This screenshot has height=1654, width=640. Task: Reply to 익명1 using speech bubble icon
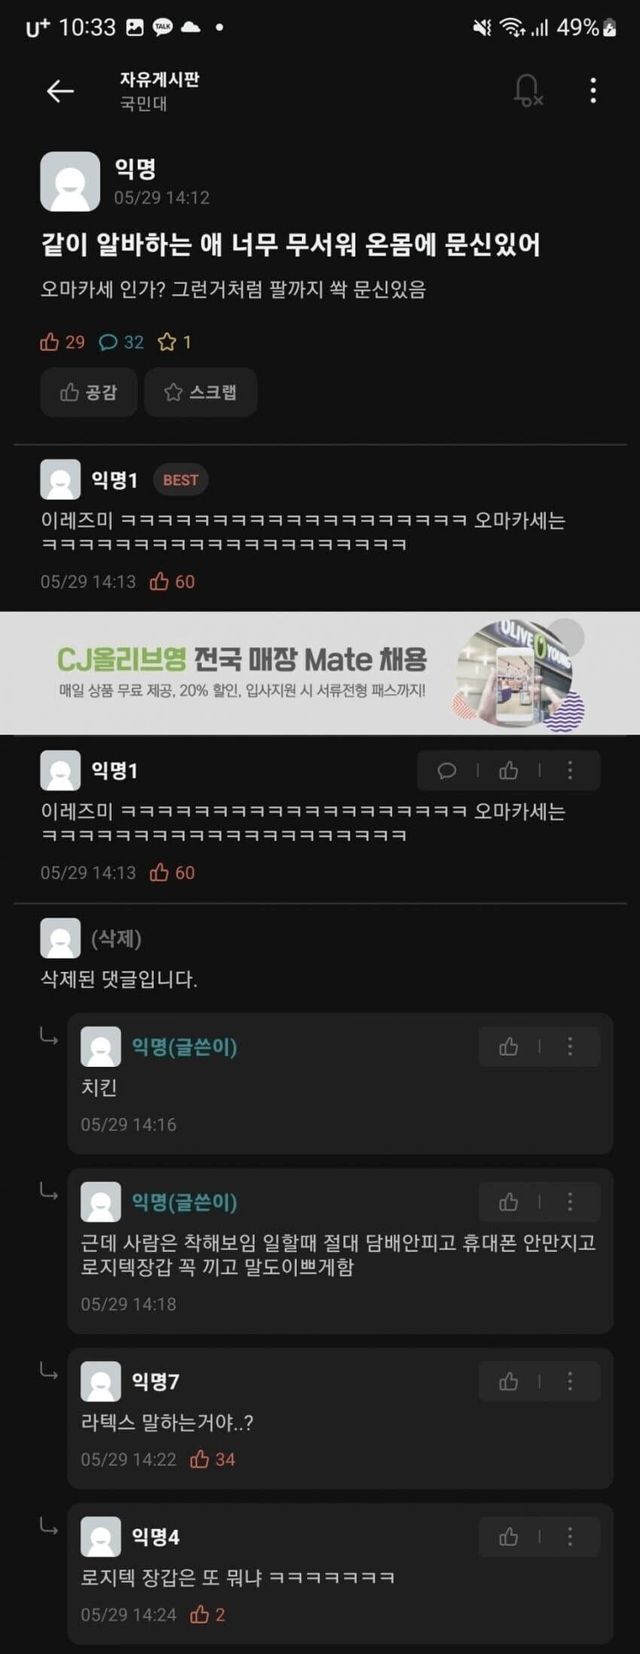447,770
